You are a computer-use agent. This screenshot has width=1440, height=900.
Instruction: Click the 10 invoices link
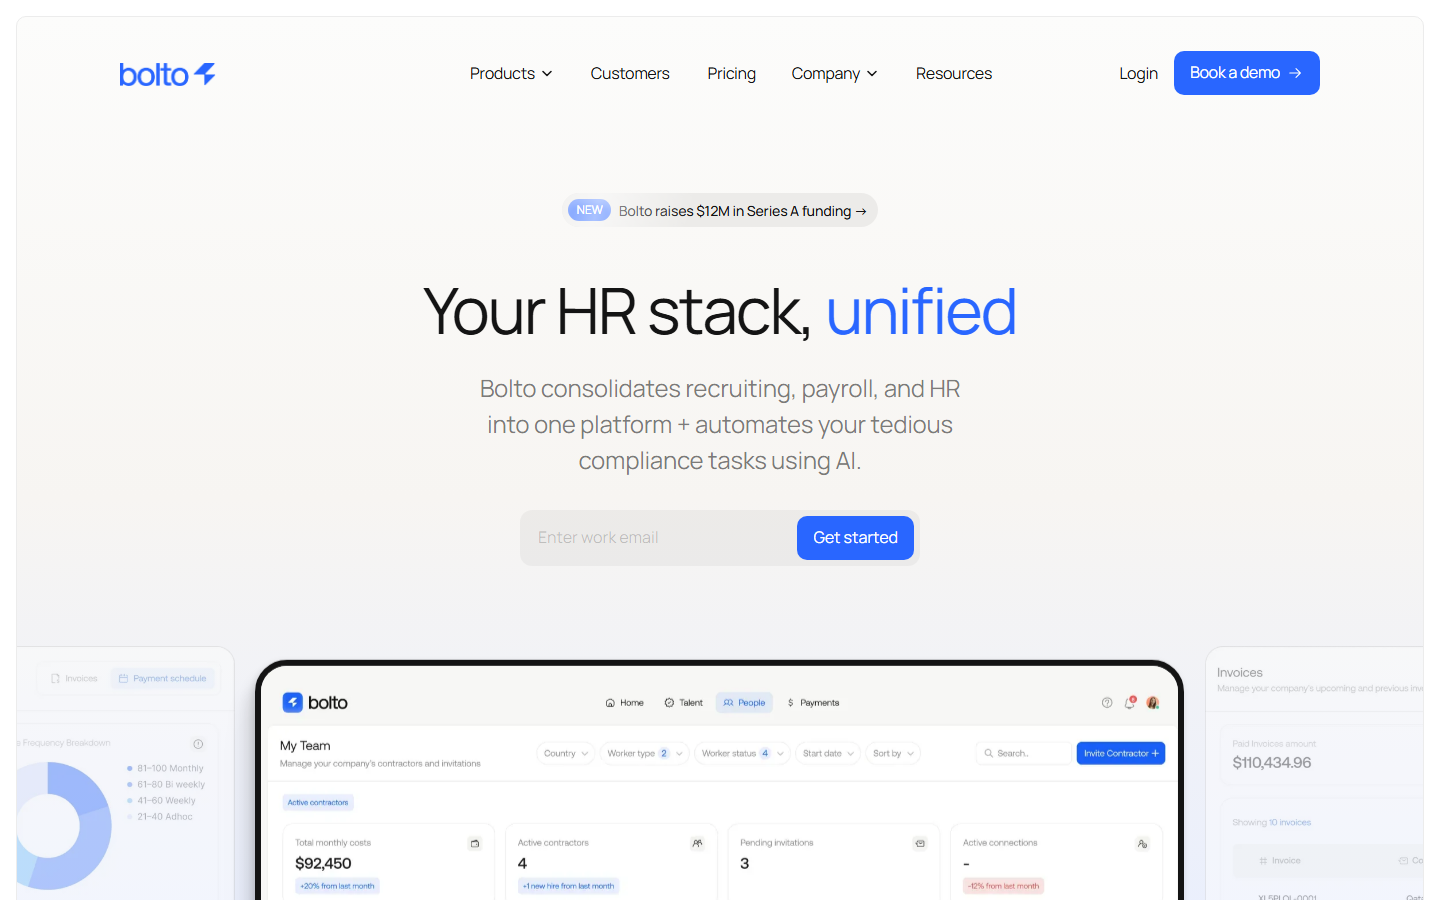1290,823
